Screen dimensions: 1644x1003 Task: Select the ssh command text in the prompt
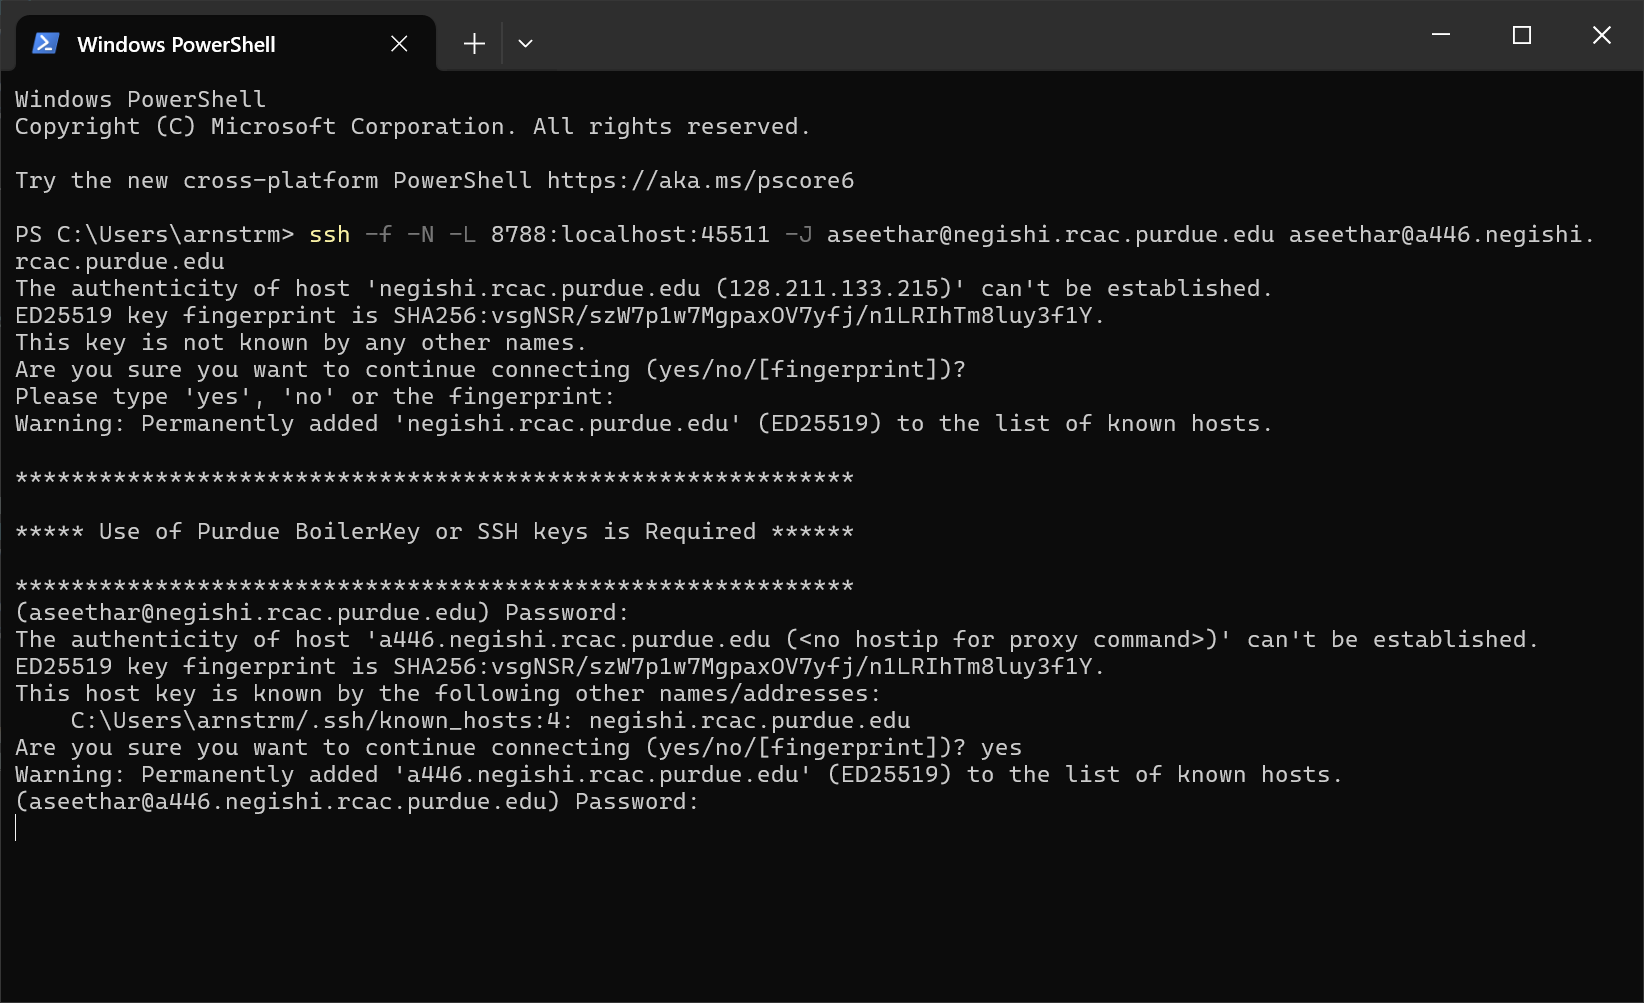(x=330, y=234)
